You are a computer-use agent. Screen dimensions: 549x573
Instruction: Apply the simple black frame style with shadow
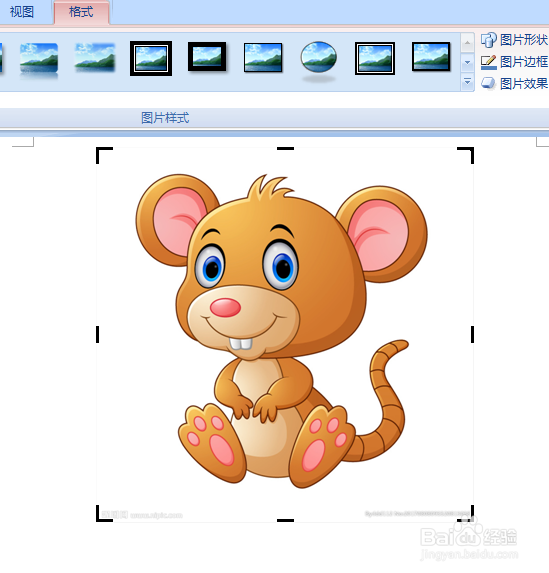point(263,57)
